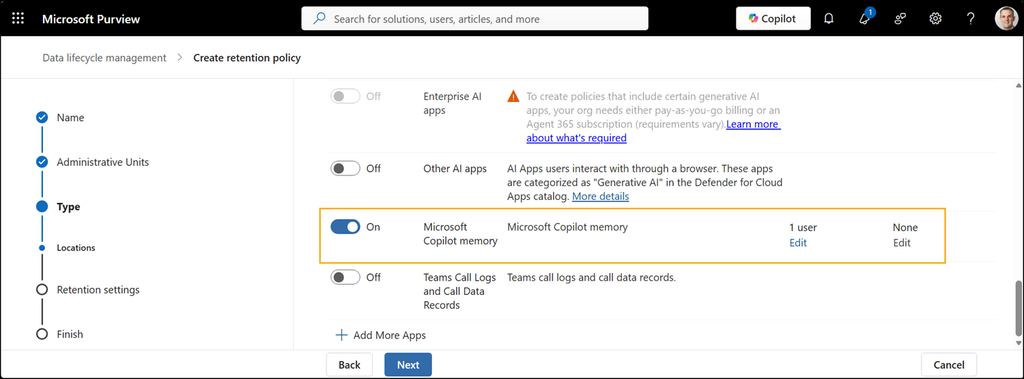The image size is (1024, 379).
Task: Open the settings gear icon
Action: click(935, 18)
